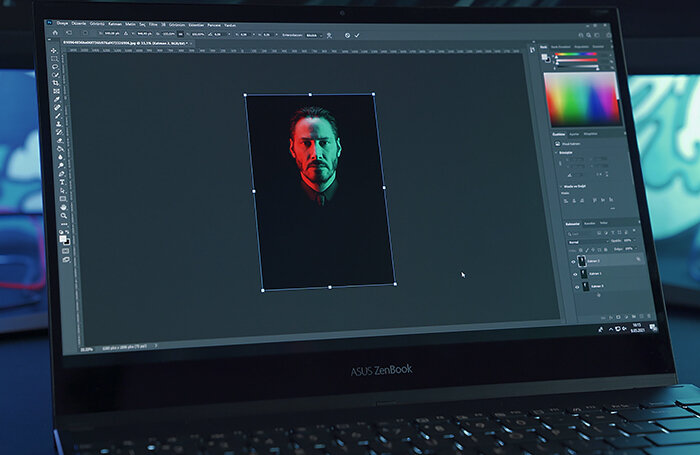Open the Katman menu
The width and height of the screenshot is (700, 455).
pyautogui.click(x=115, y=24)
